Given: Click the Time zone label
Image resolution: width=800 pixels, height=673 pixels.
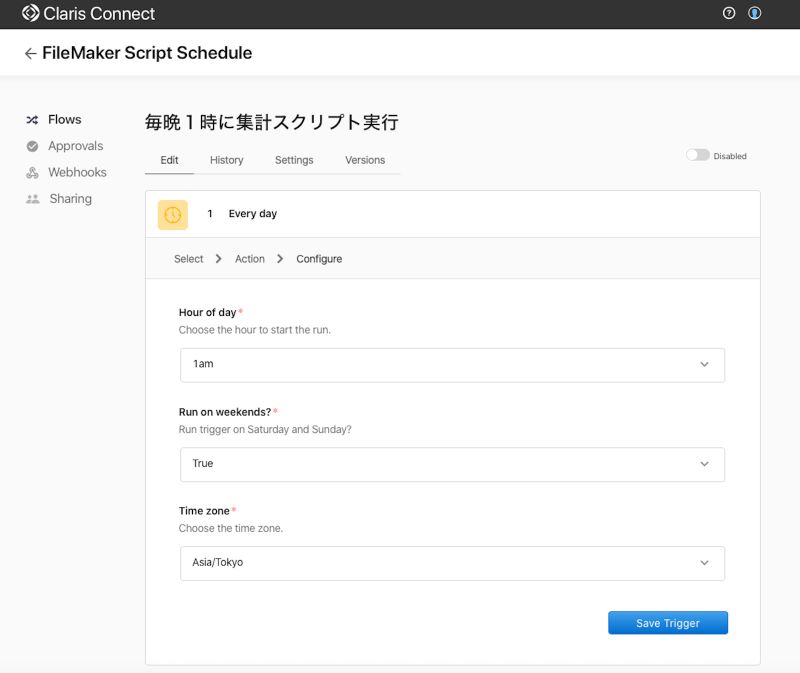Looking at the screenshot, I should pyautogui.click(x=204, y=511).
